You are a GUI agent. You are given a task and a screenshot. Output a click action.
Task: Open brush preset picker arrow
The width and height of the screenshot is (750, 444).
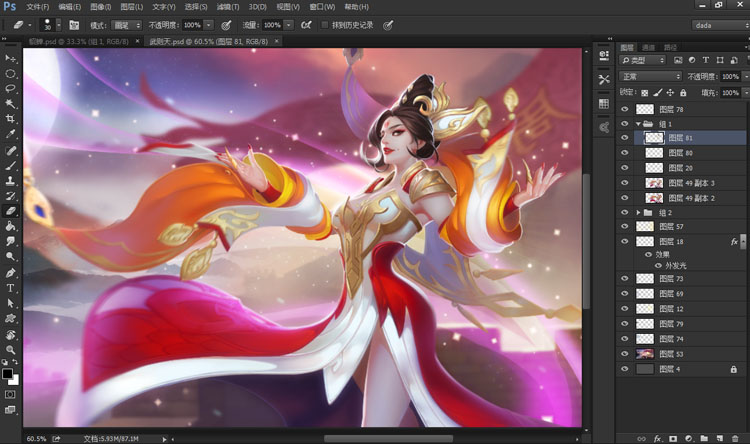click(x=58, y=25)
